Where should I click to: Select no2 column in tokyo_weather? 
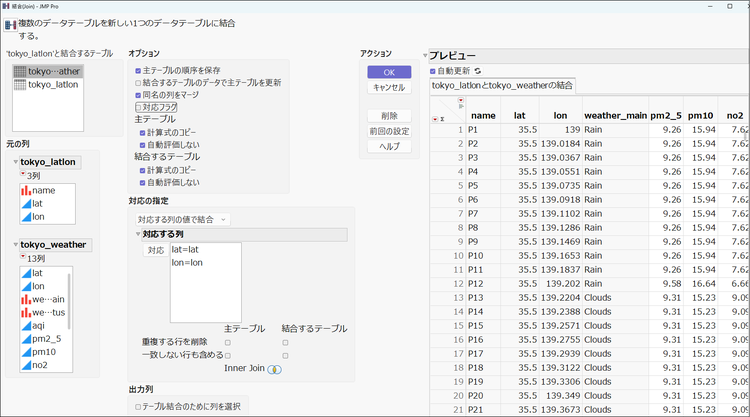point(44,365)
